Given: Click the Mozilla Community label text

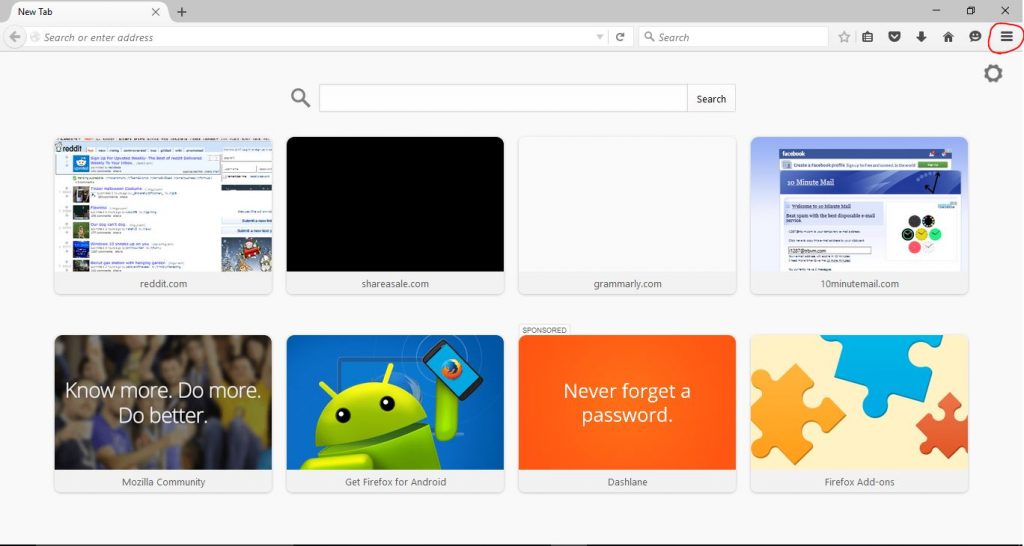Looking at the screenshot, I should [163, 482].
